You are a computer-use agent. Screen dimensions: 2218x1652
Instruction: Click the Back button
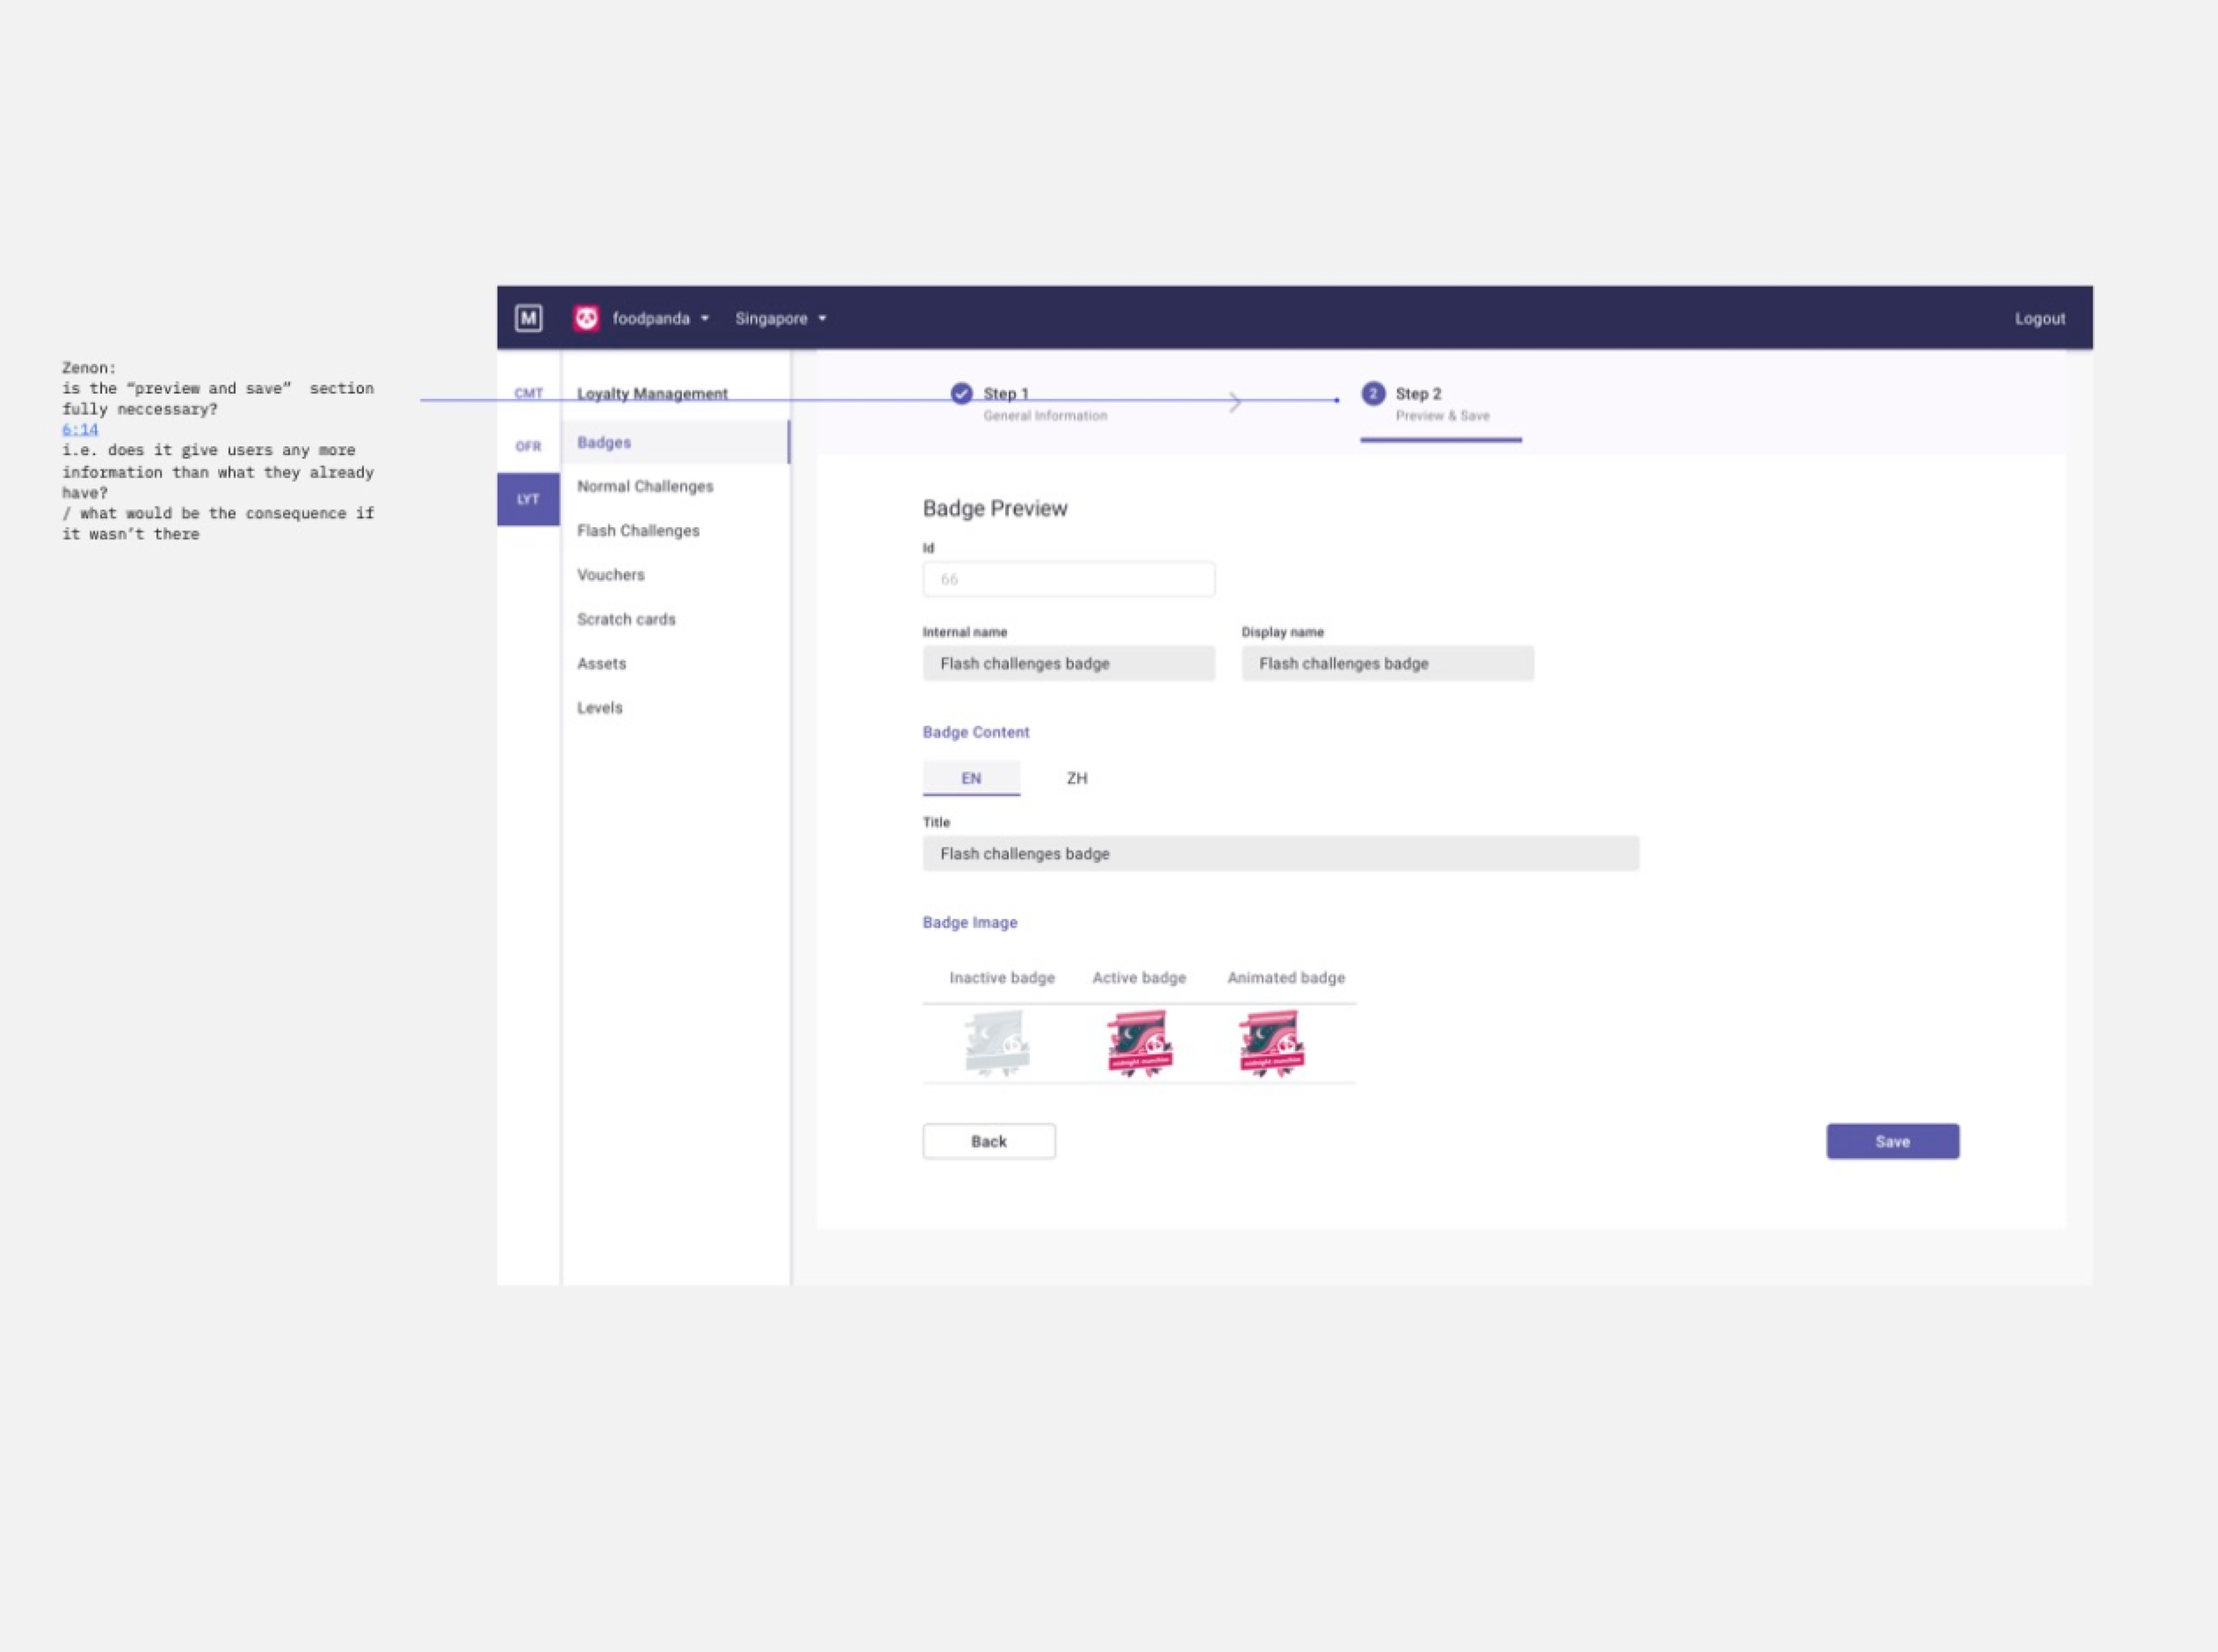click(988, 1141)
